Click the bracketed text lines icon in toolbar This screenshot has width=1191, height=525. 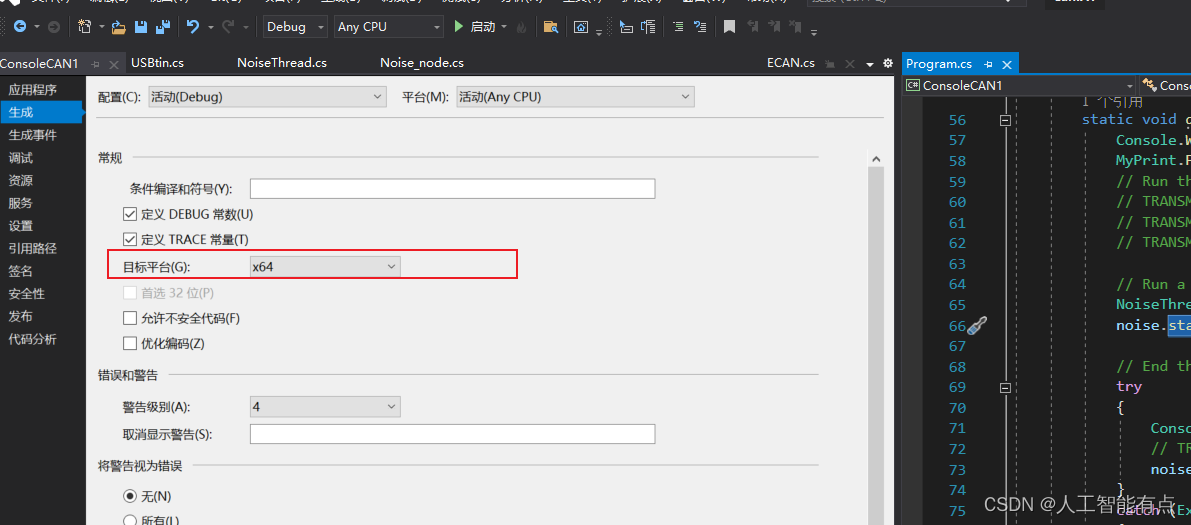[648, 27]
